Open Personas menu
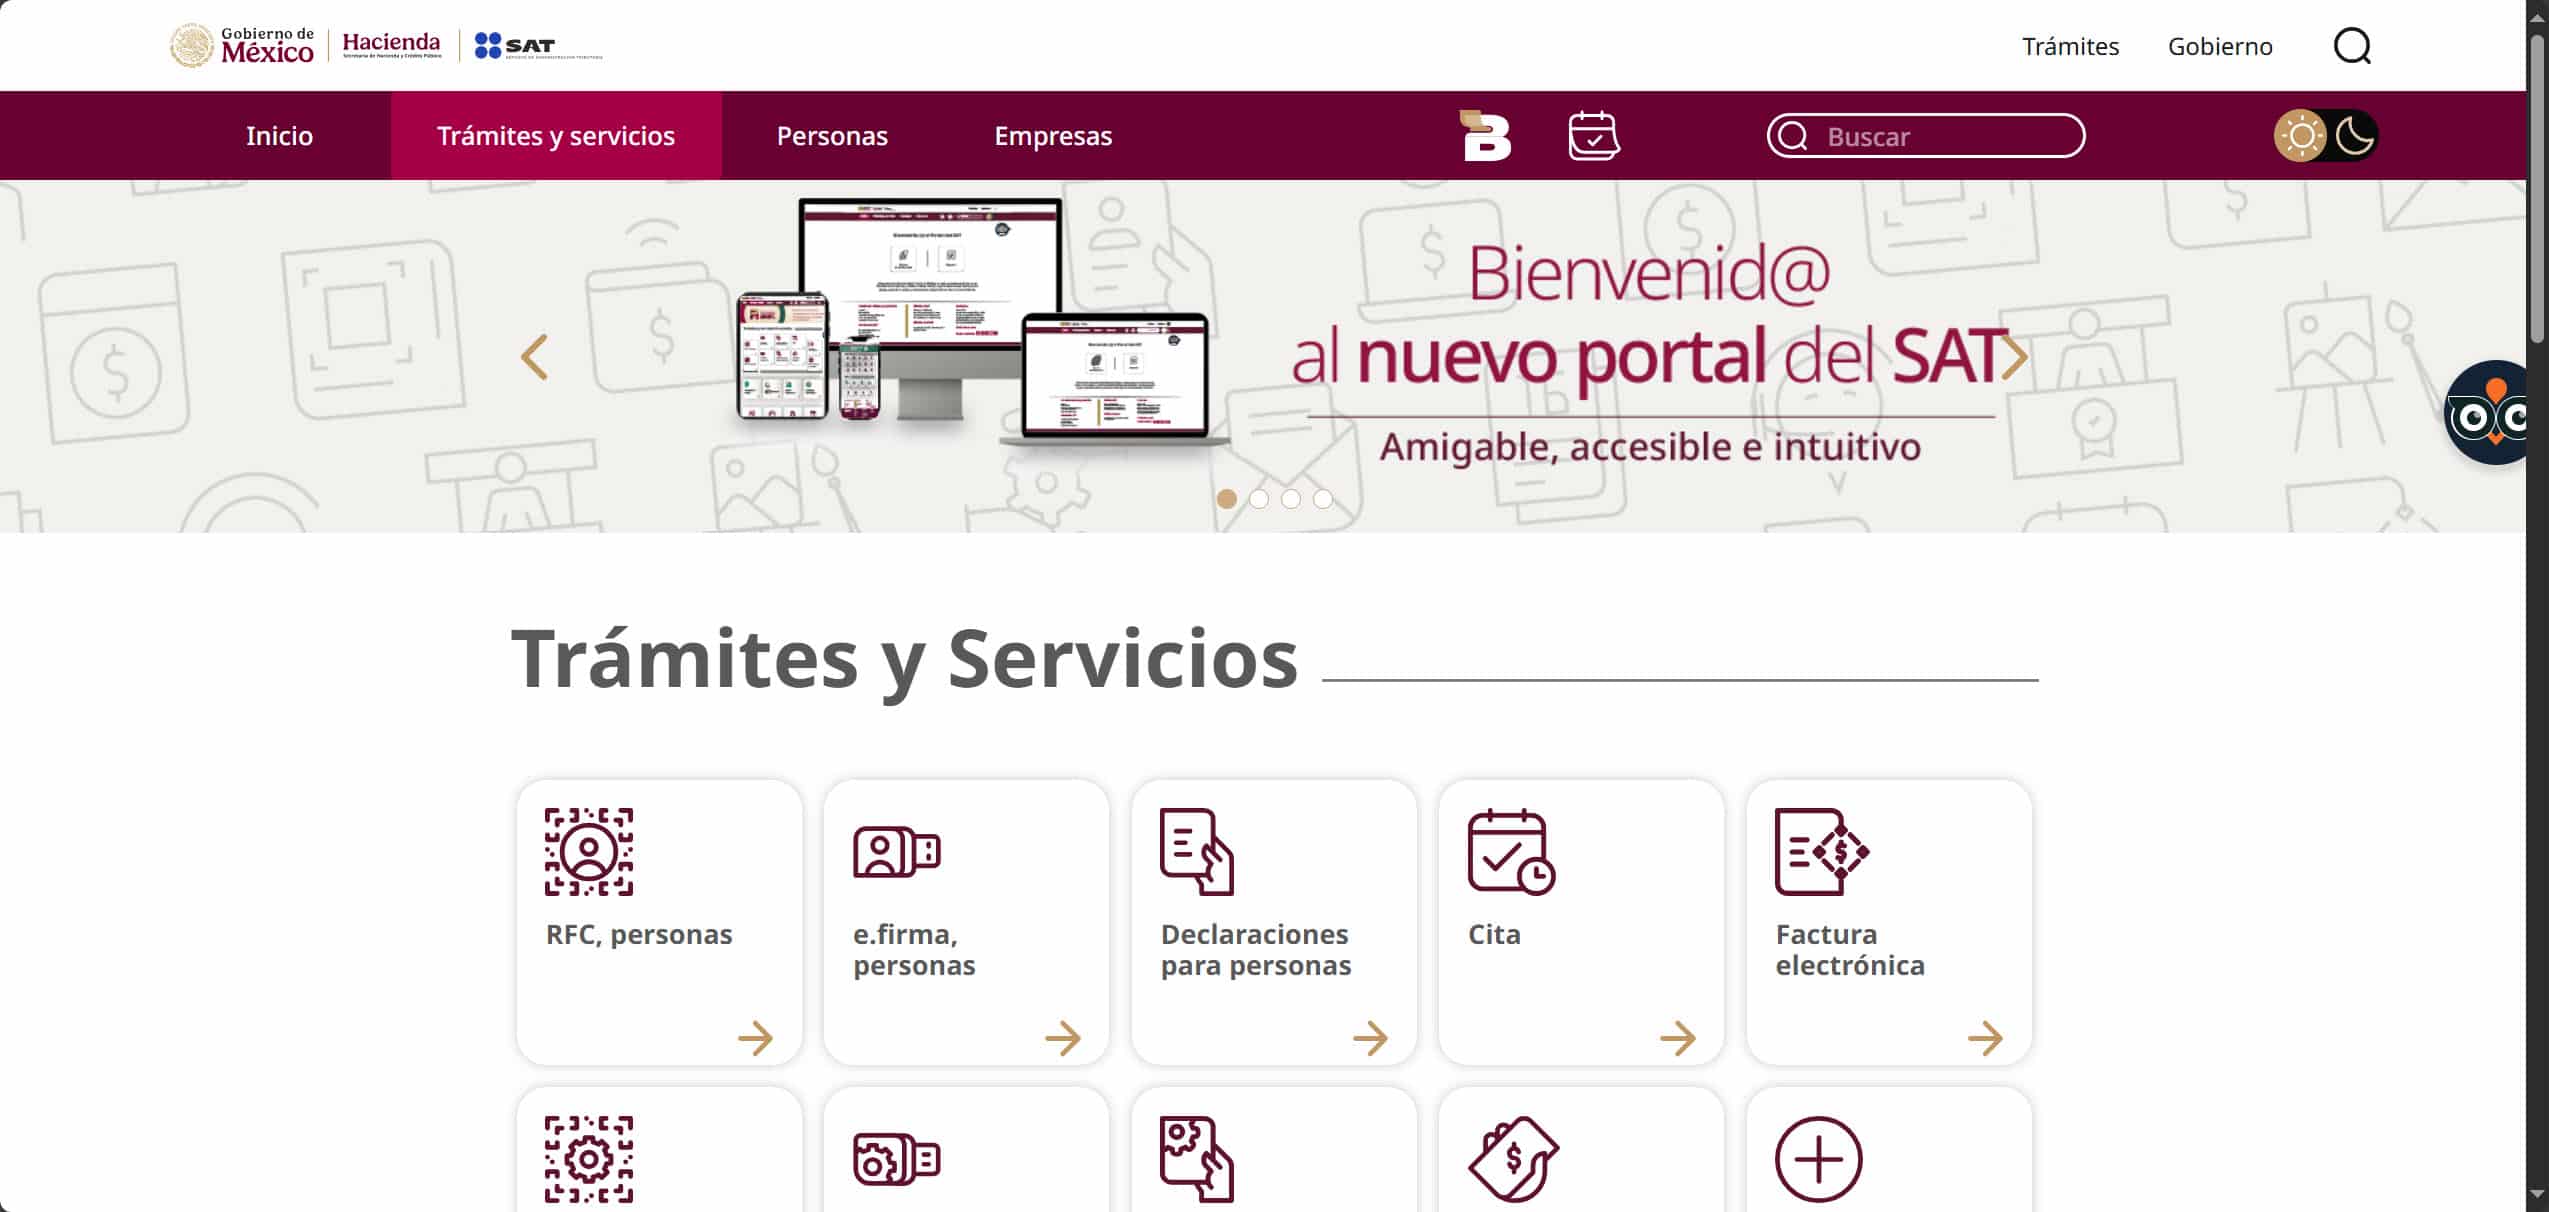Image resolution: width=2549 pixels, height=1212 pixels. (832, 135)
